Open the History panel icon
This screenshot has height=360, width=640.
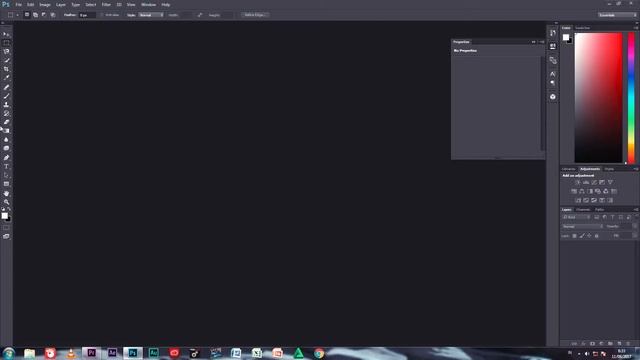[x=553, y=33]
